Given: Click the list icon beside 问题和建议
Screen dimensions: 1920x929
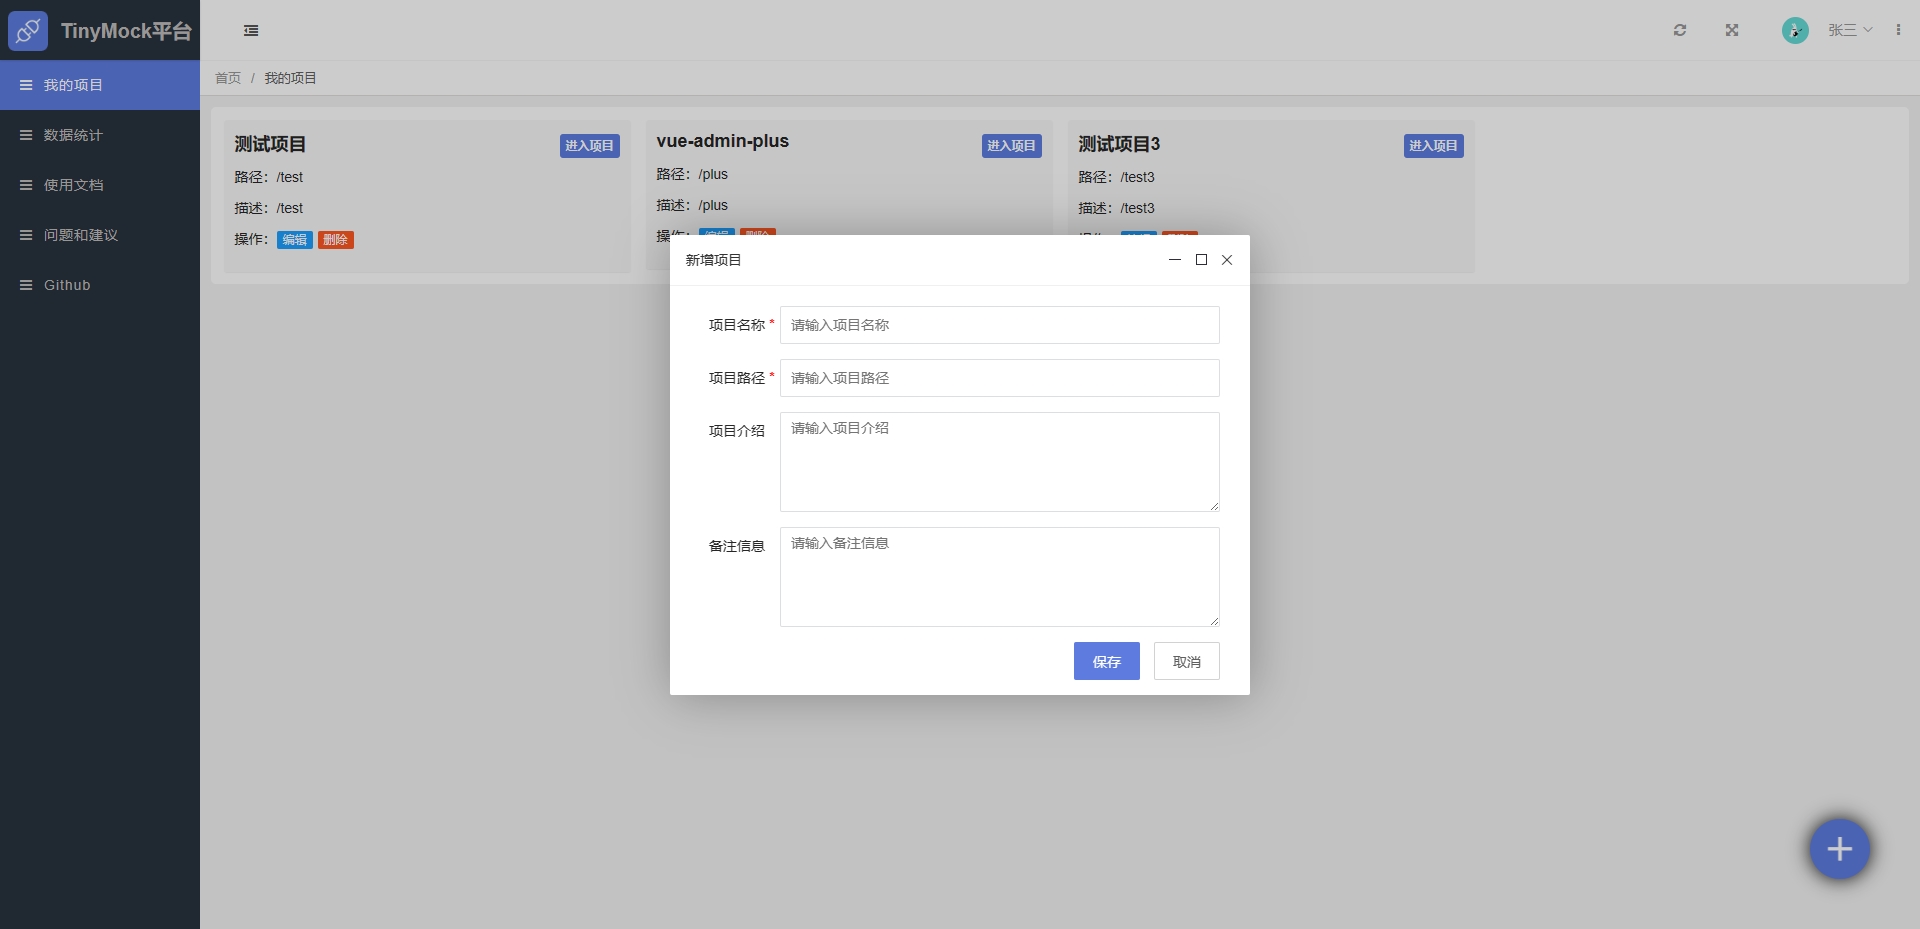Looking at the screenshot, I should 26,235.
